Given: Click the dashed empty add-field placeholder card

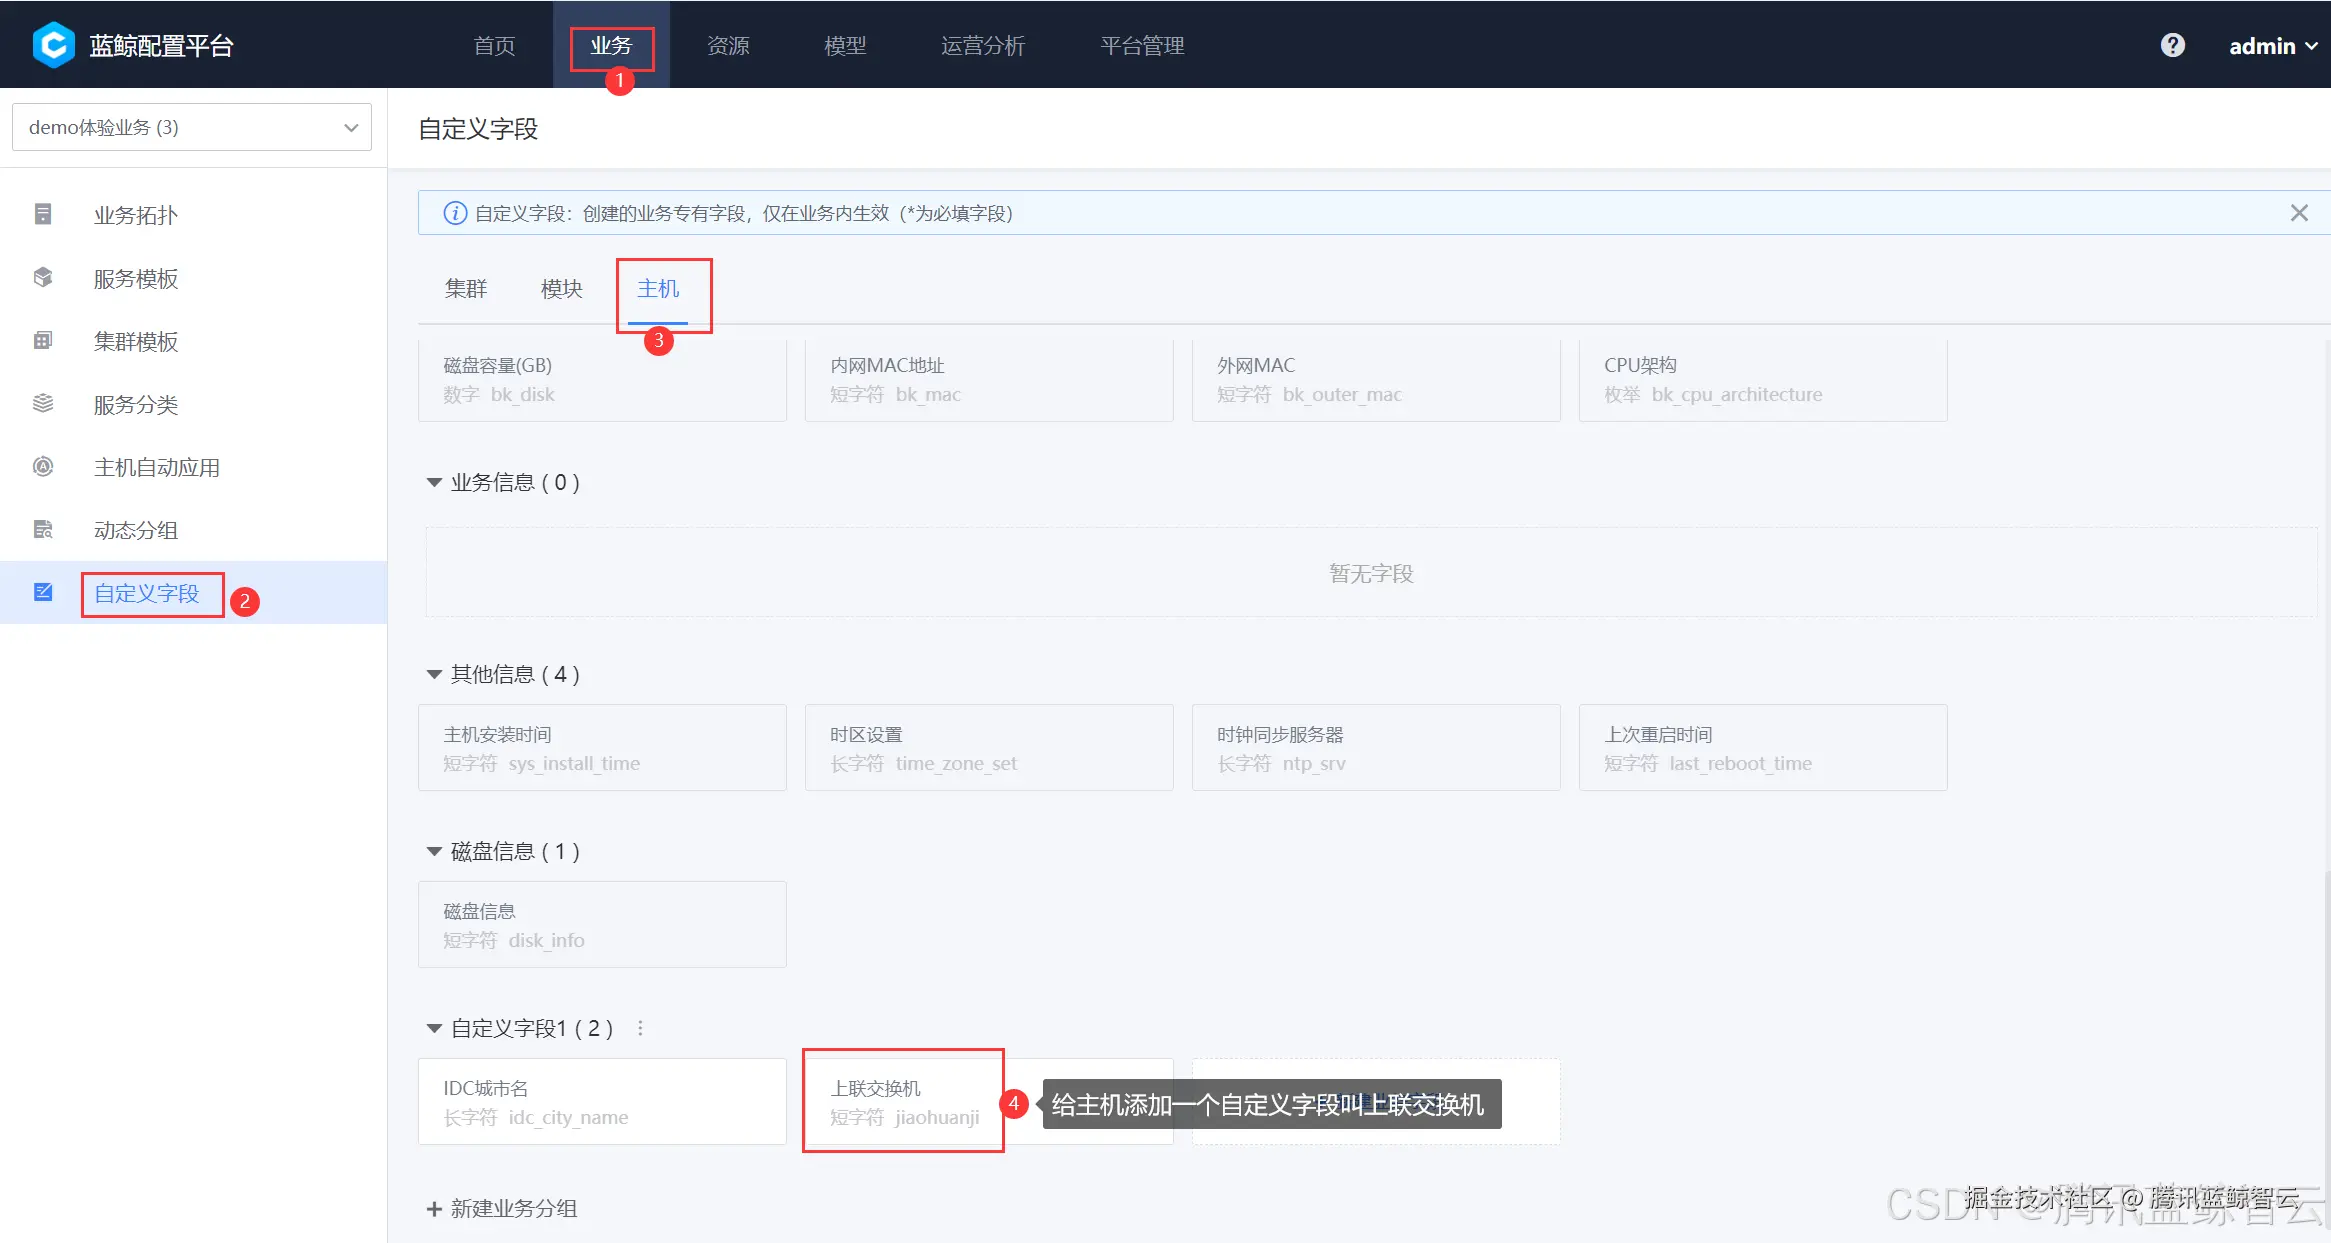Looking at the screenshot, I should click(1530, 1101).
